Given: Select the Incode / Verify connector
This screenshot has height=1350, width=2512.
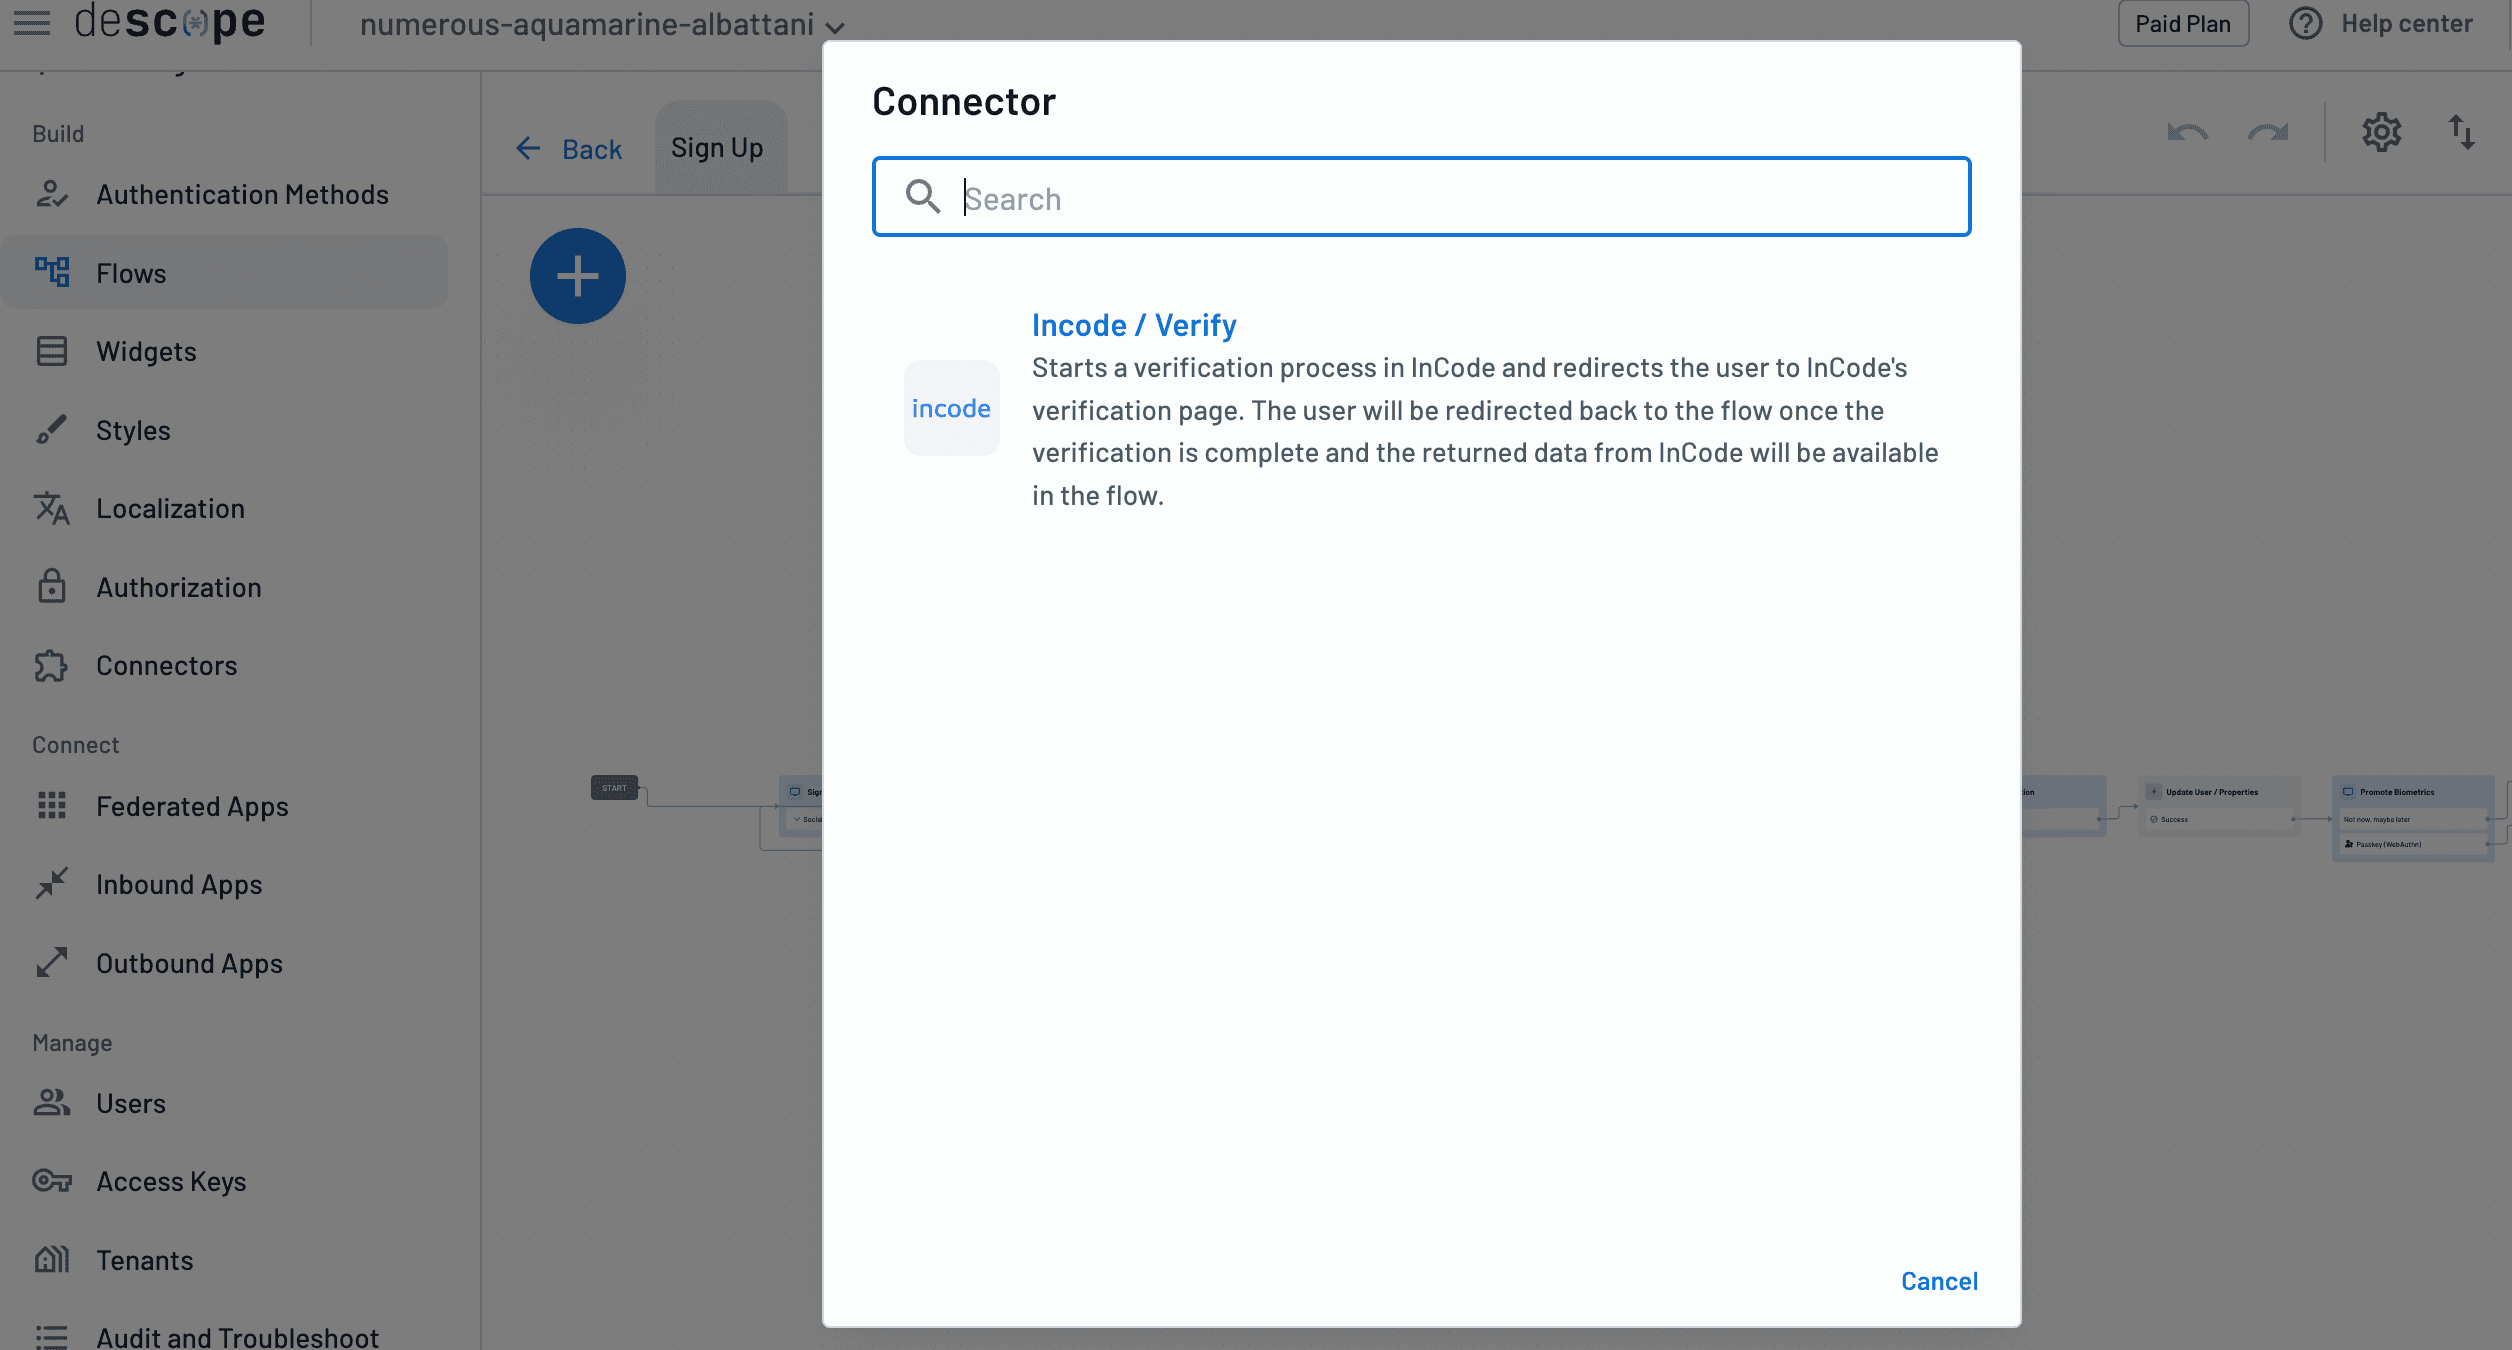Looking at the screenshot, I should coord(1134,324).
